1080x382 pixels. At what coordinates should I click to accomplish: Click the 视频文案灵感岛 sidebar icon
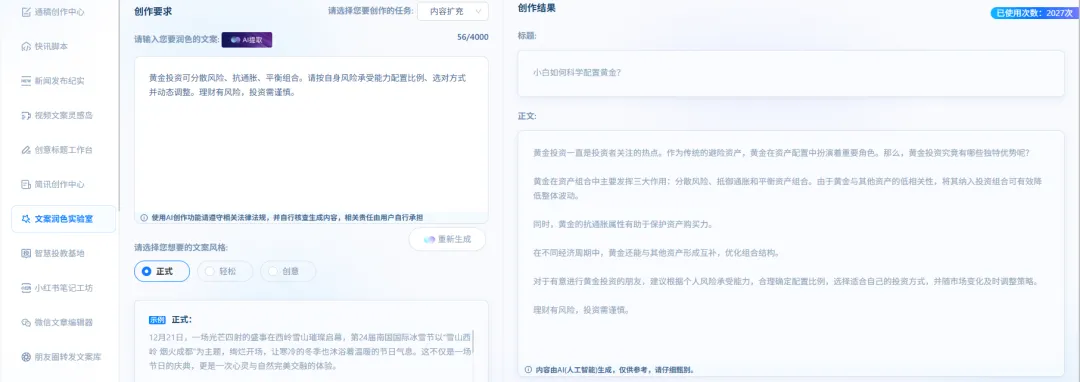(x=26, y=115)
